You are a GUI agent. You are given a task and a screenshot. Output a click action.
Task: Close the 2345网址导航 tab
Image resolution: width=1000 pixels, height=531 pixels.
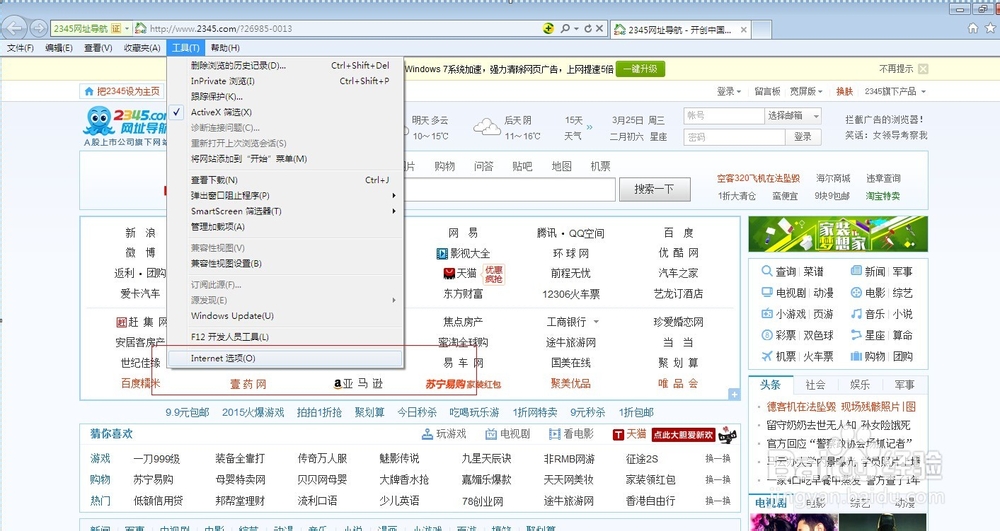click(x=743, y=30)
